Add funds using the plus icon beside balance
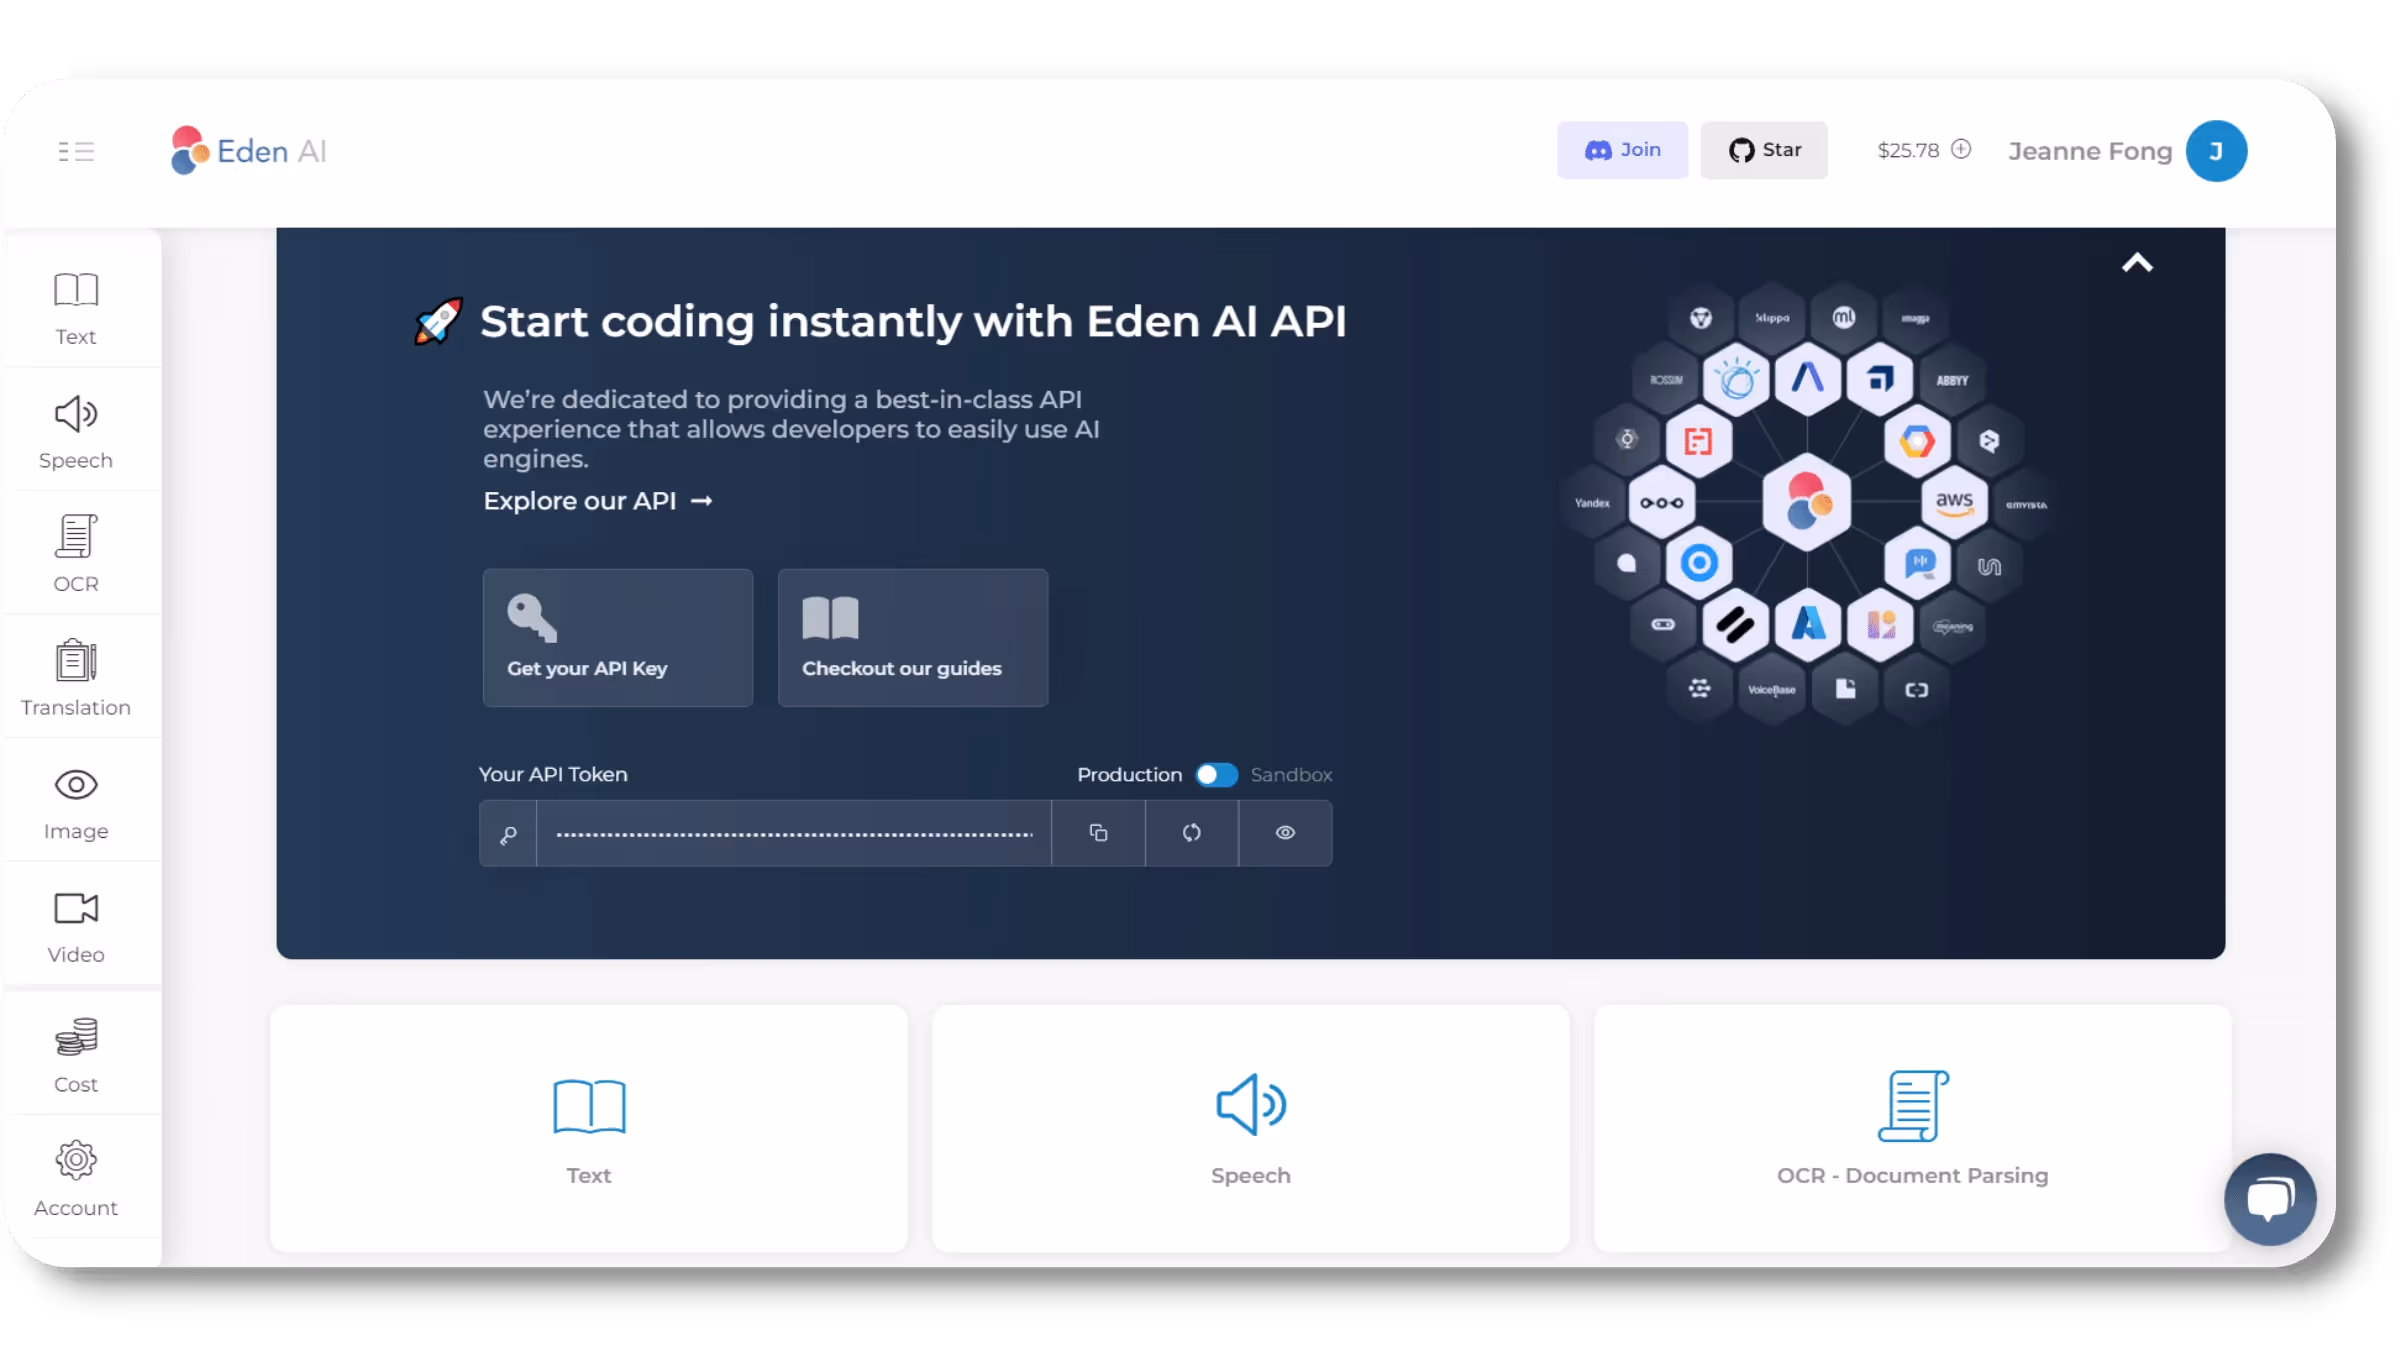This screenshot has height=1350, width=2400. pos(1962,149)
